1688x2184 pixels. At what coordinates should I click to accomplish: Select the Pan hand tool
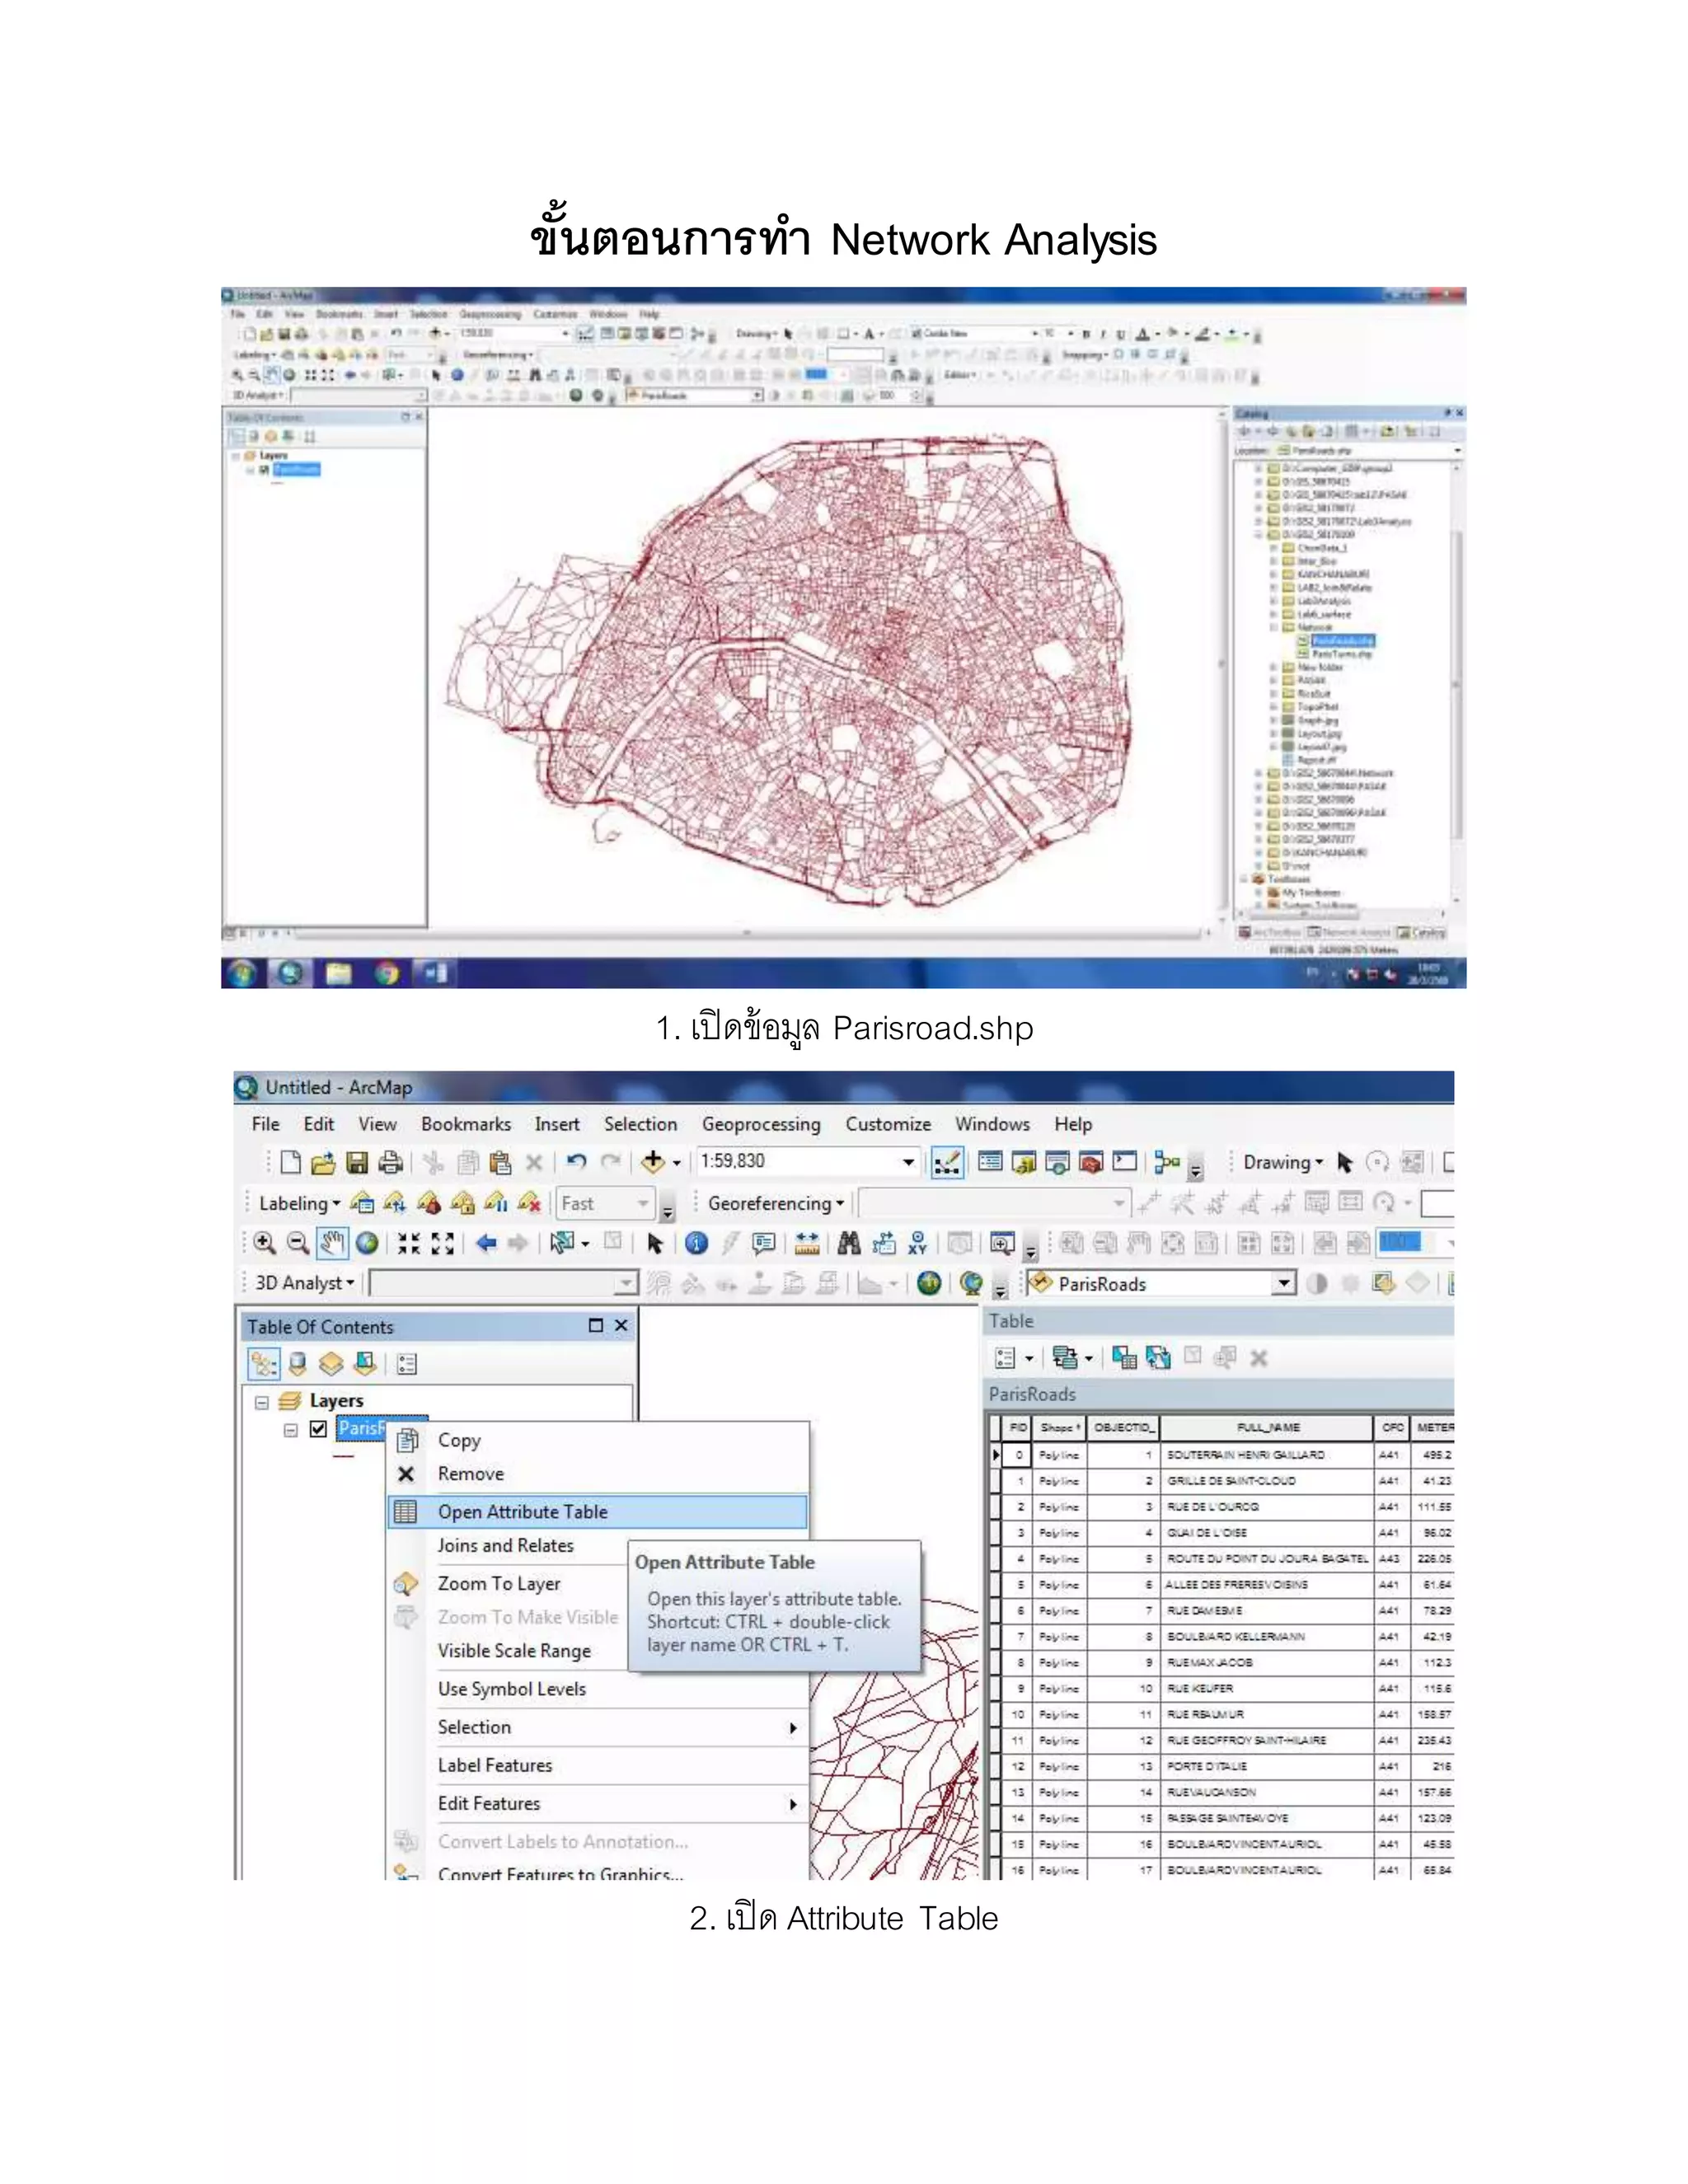(x=332, y=1243)
